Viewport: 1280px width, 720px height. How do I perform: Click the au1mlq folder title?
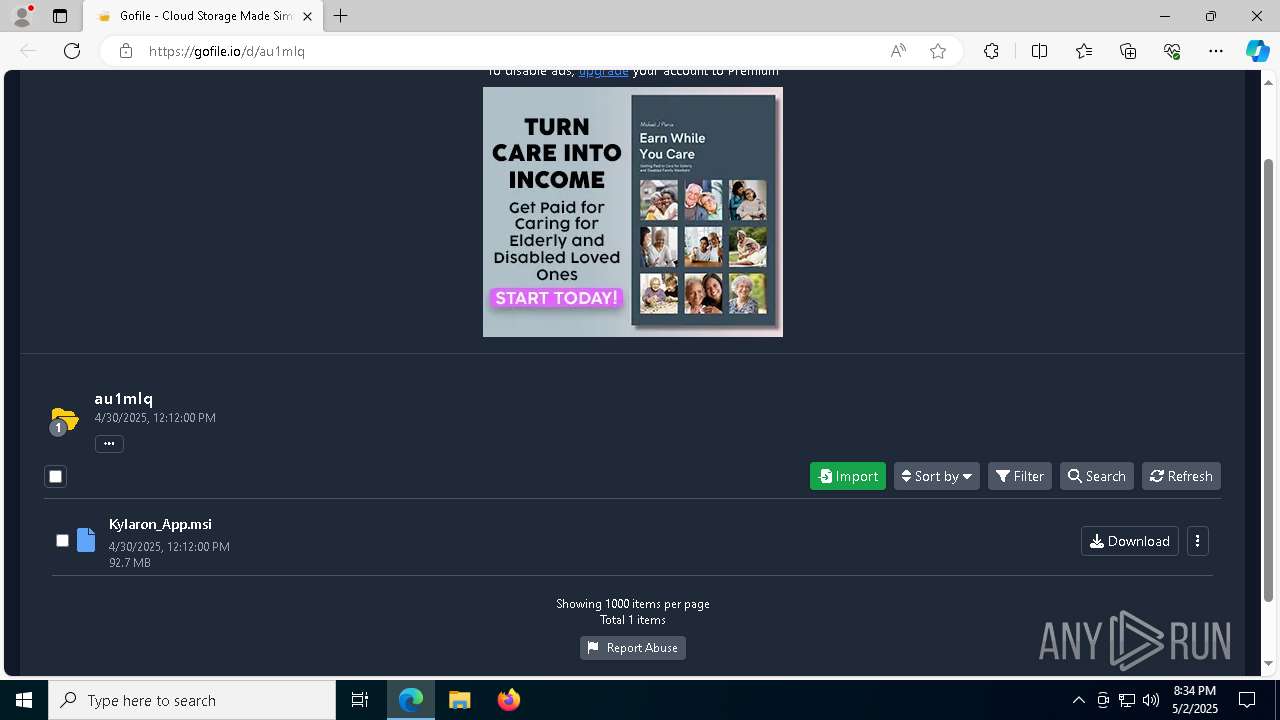124,398
